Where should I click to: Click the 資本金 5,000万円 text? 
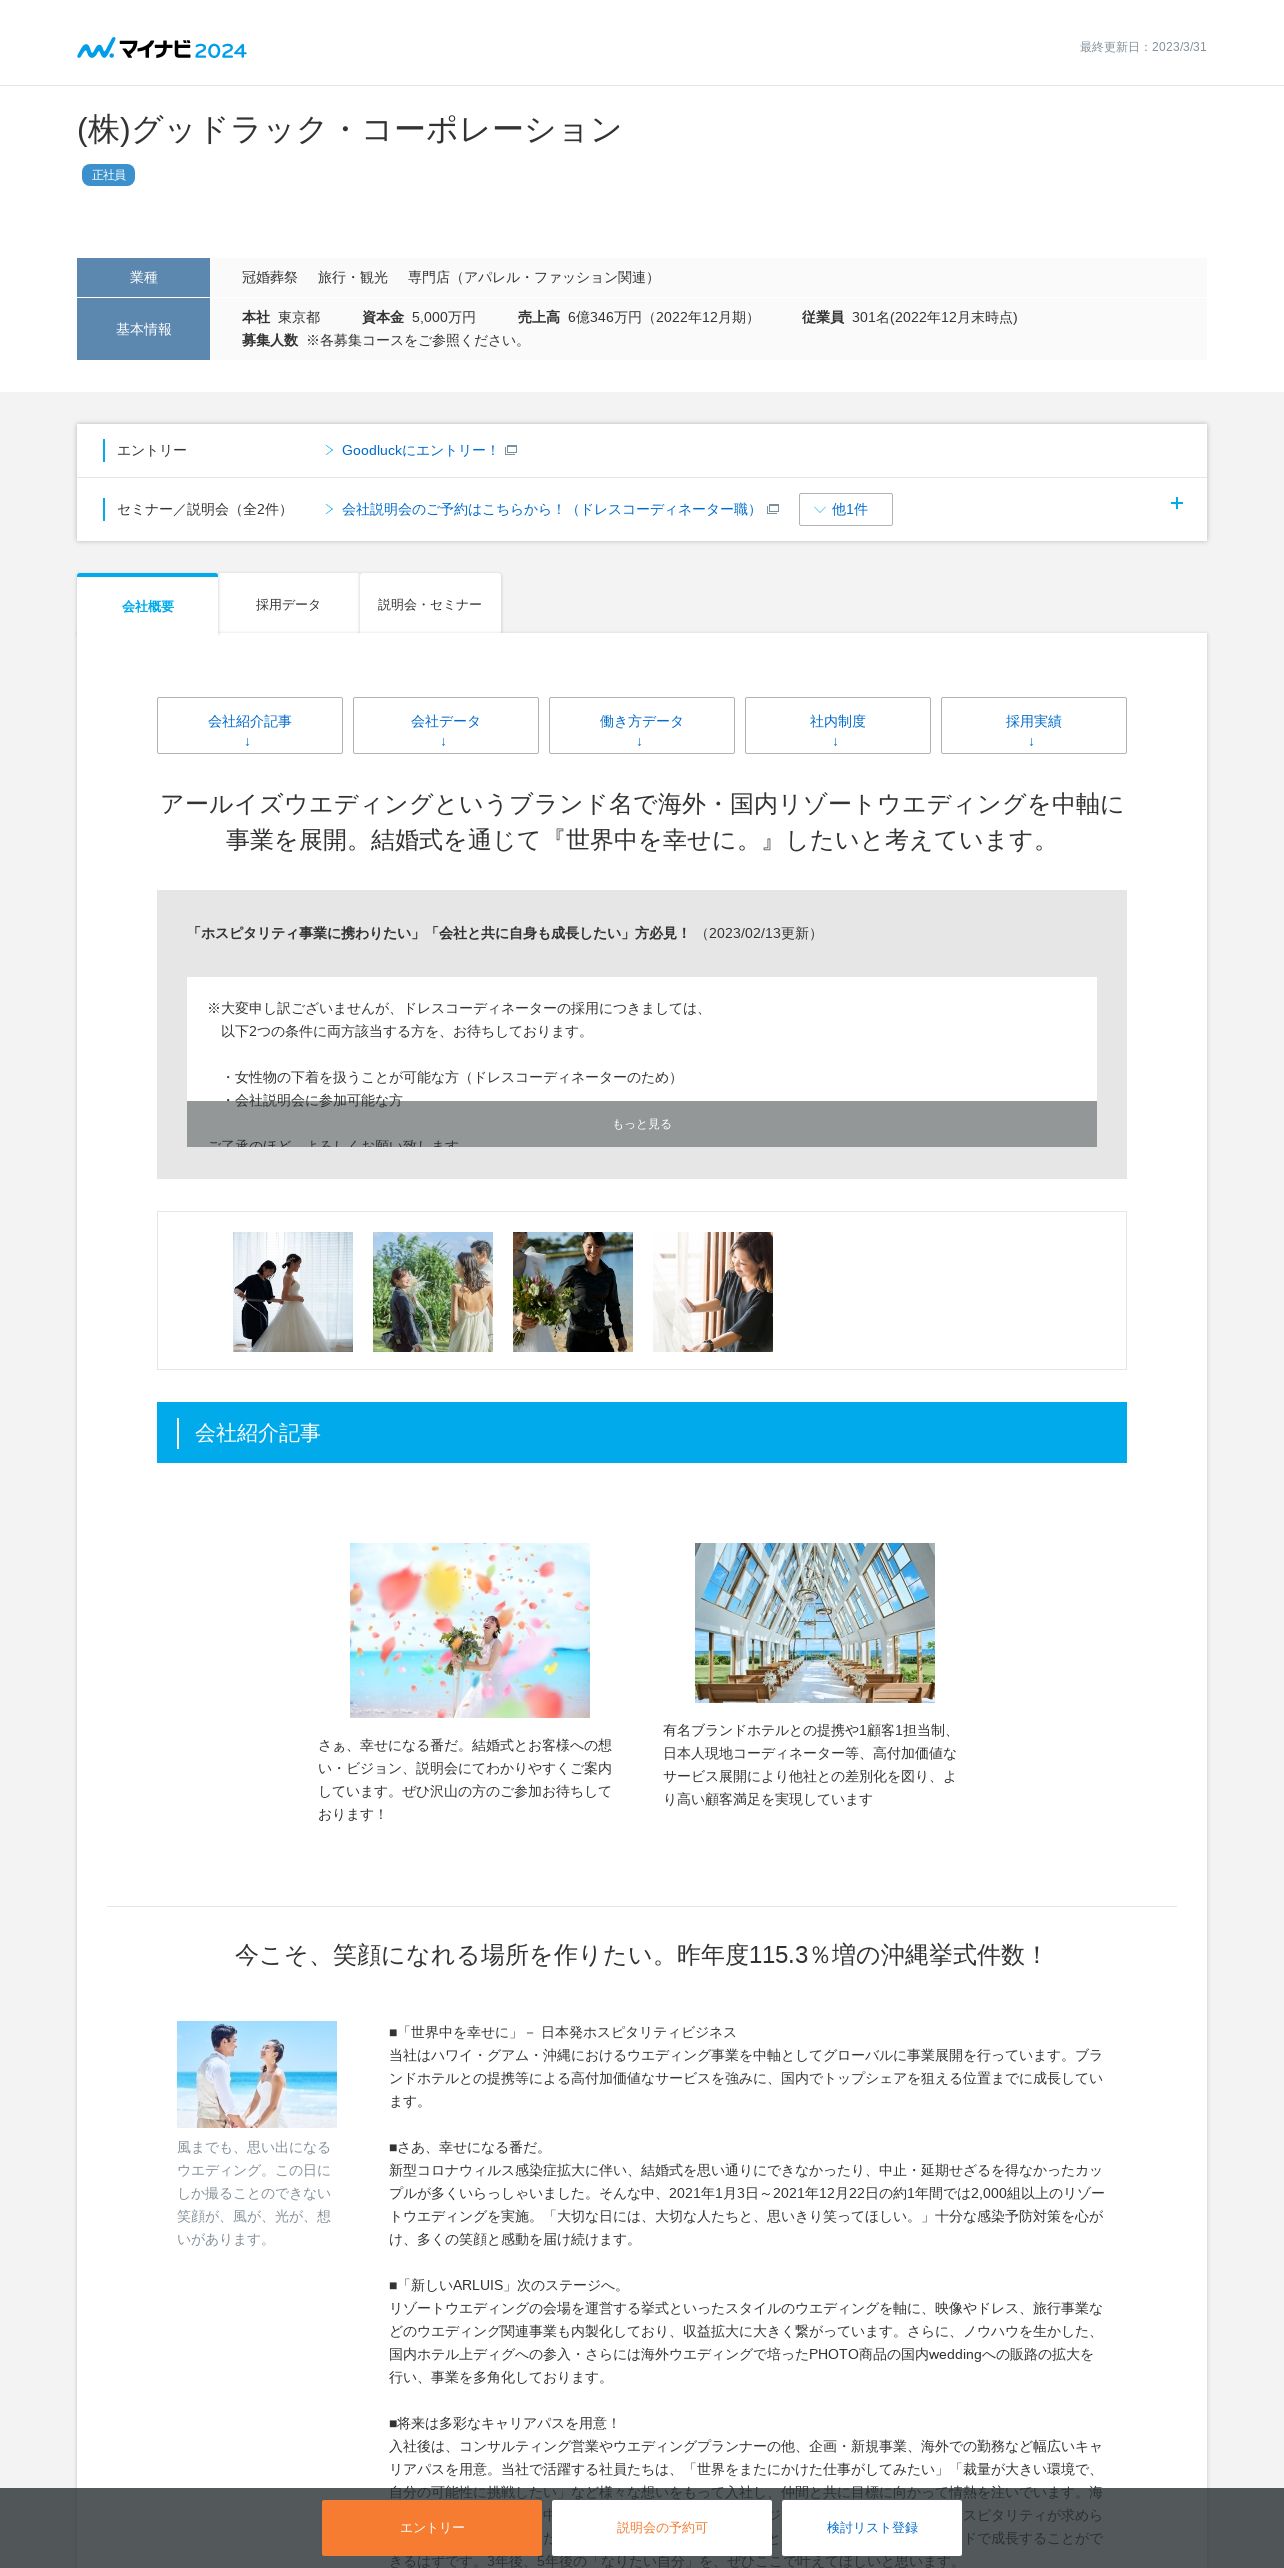point(419,317)
